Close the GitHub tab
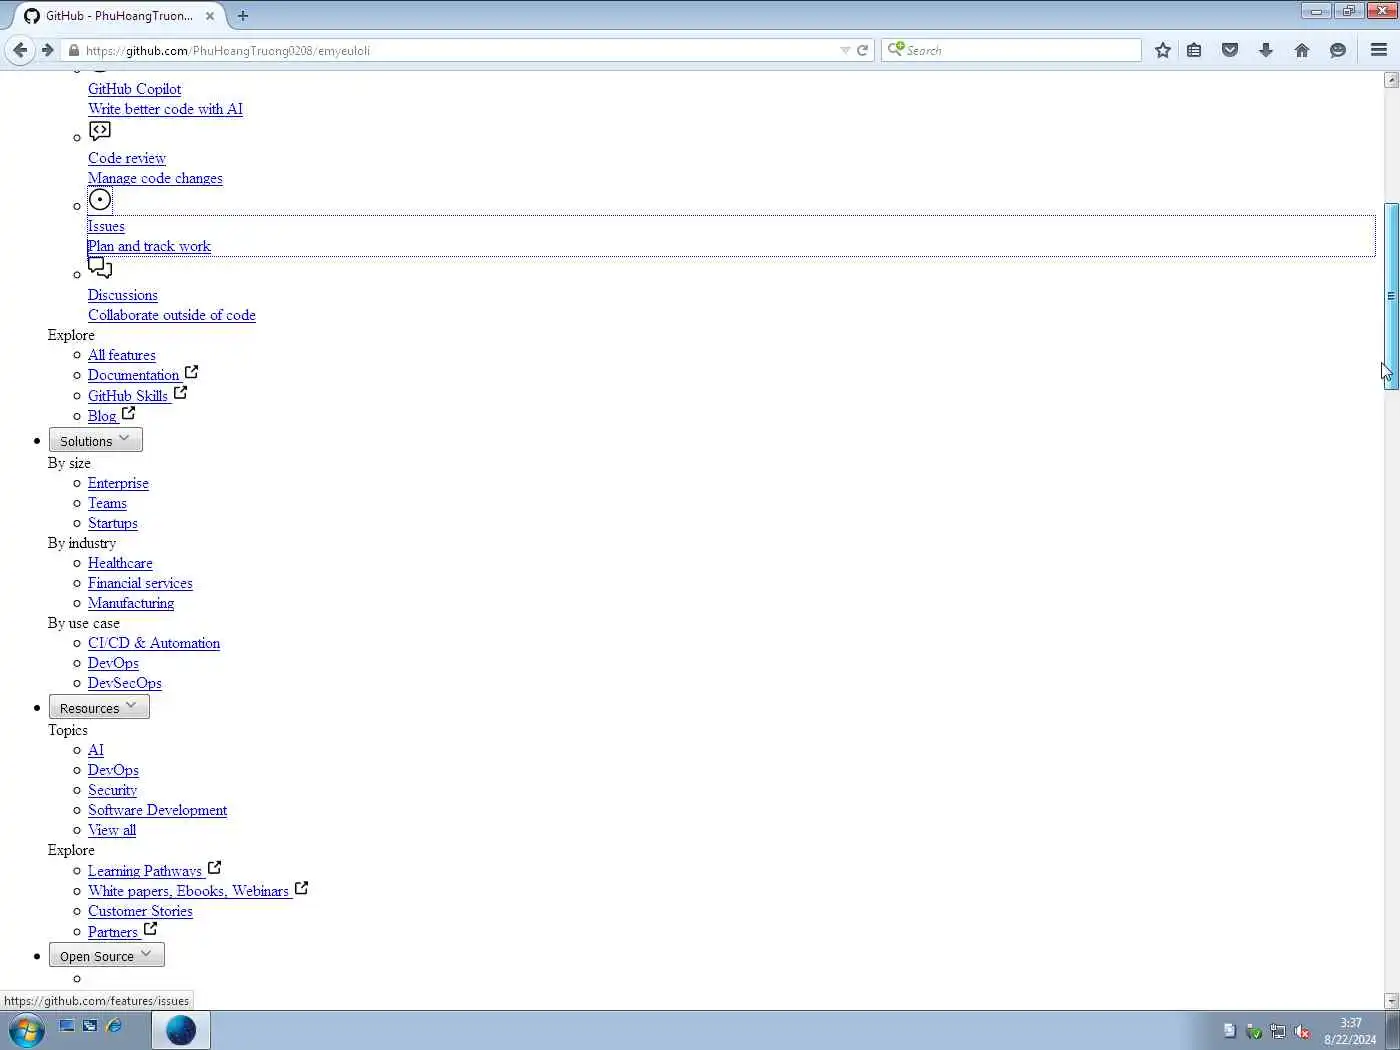Image resolution: width=1400 pixels, height=1050 pixels. [210, 16]
